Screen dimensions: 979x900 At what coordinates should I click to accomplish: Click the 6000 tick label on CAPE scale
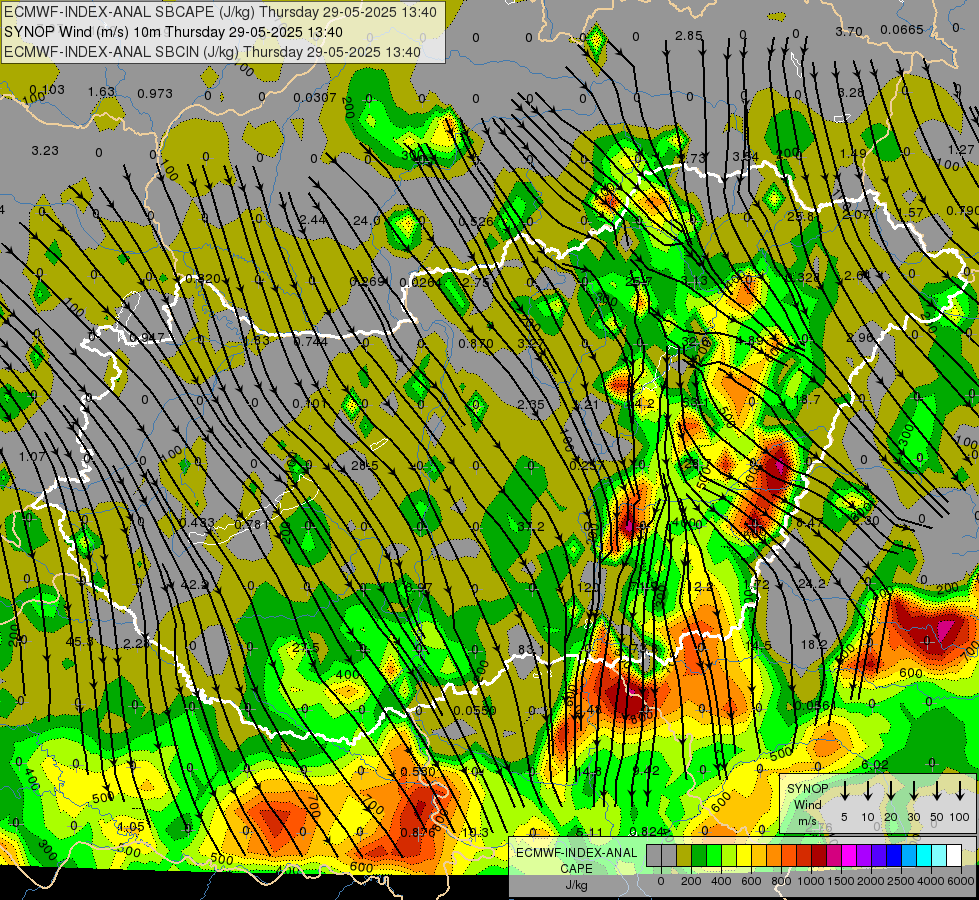click(961, 881)
